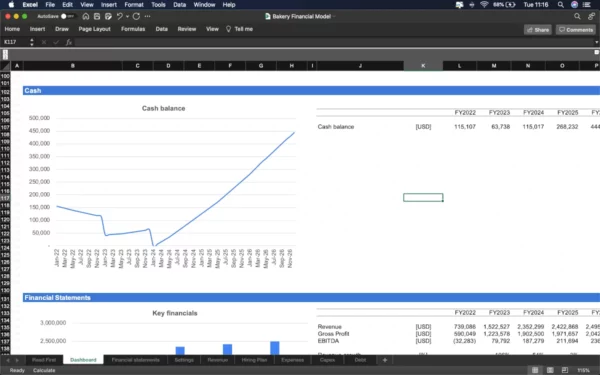Image resolution: width=600 pixels, height=375 pixels.
Task: Open the Insert ribbon tab
Action: tap(38, 29)
